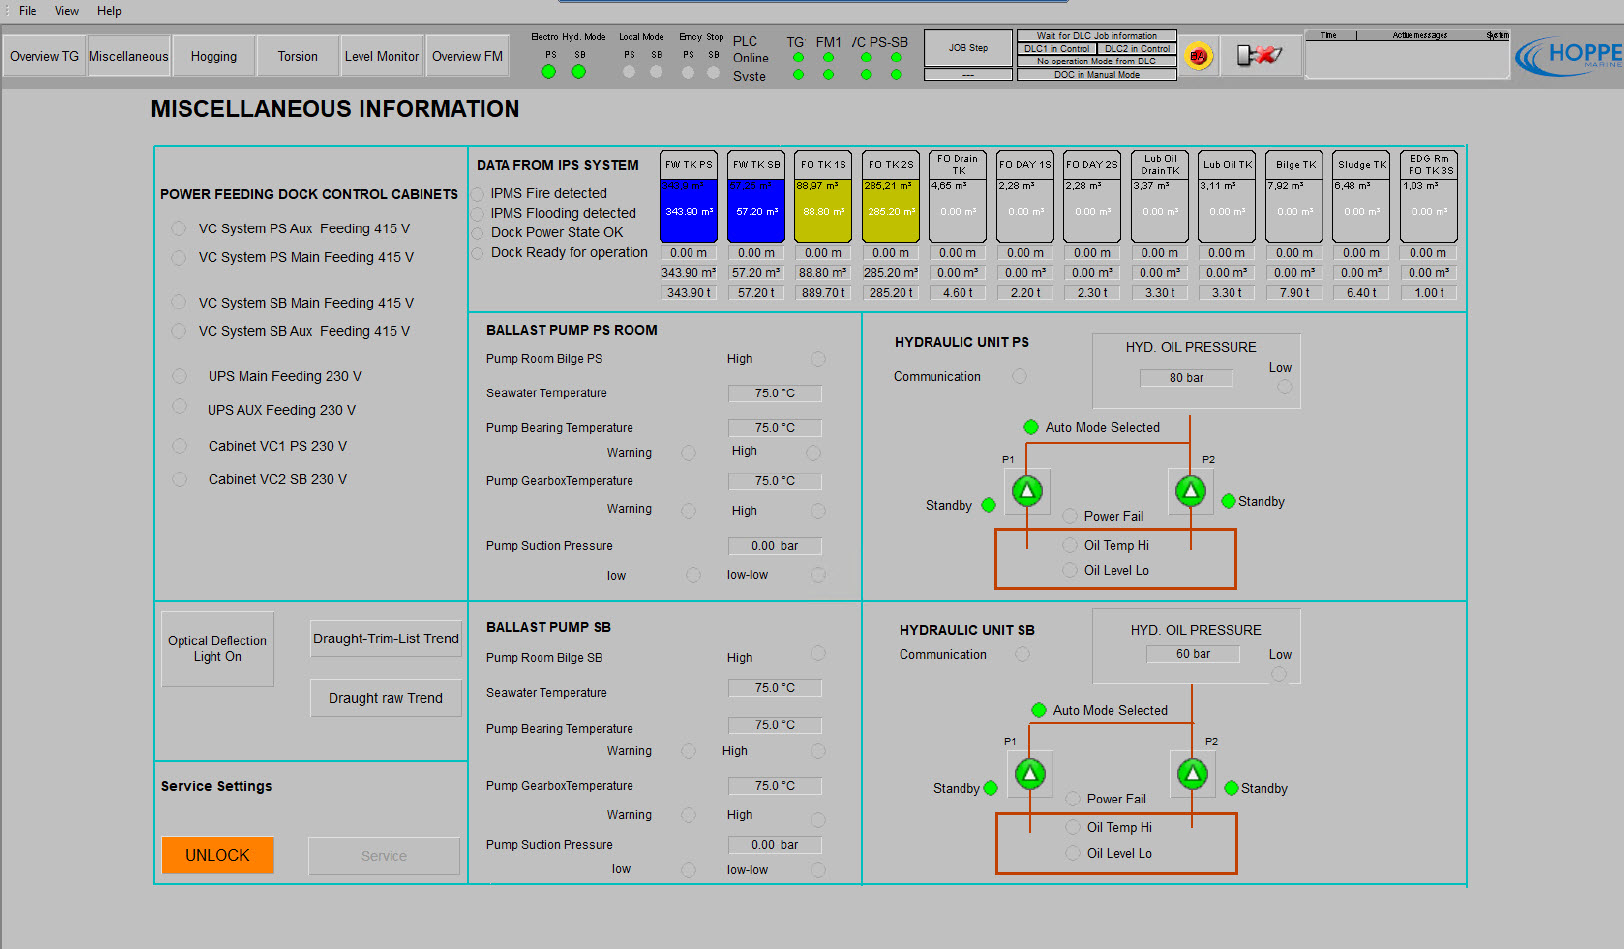Open the Draught-Trim-List Trend

[385, 639]
